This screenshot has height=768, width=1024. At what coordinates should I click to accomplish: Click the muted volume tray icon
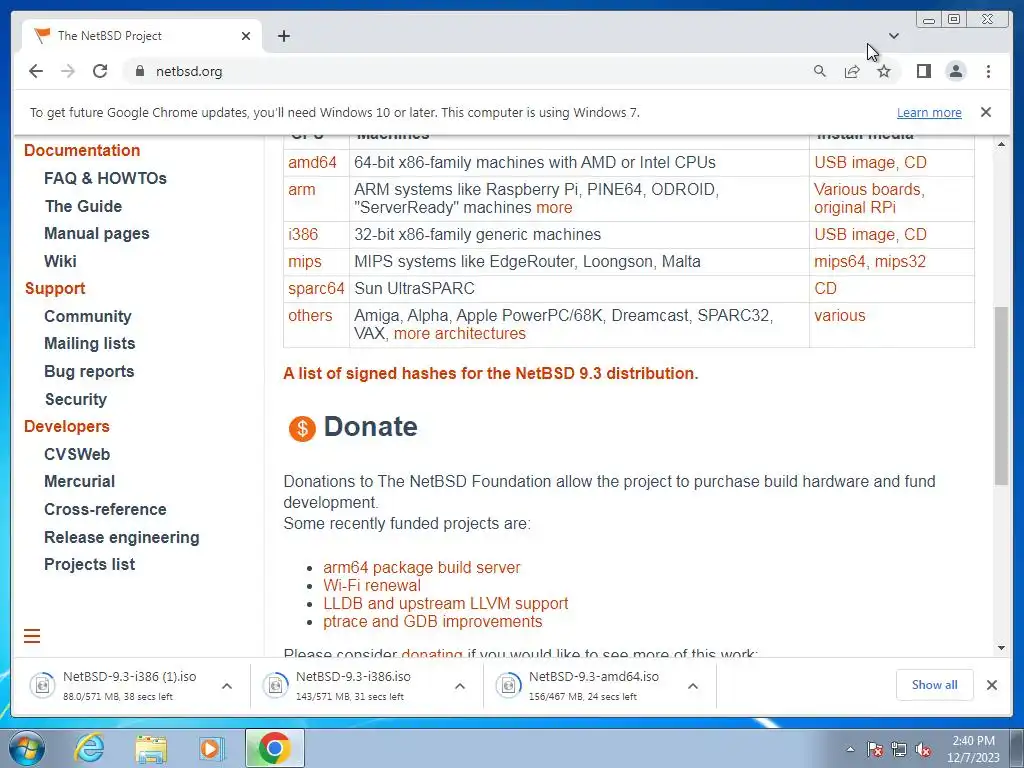coord(923,750)
